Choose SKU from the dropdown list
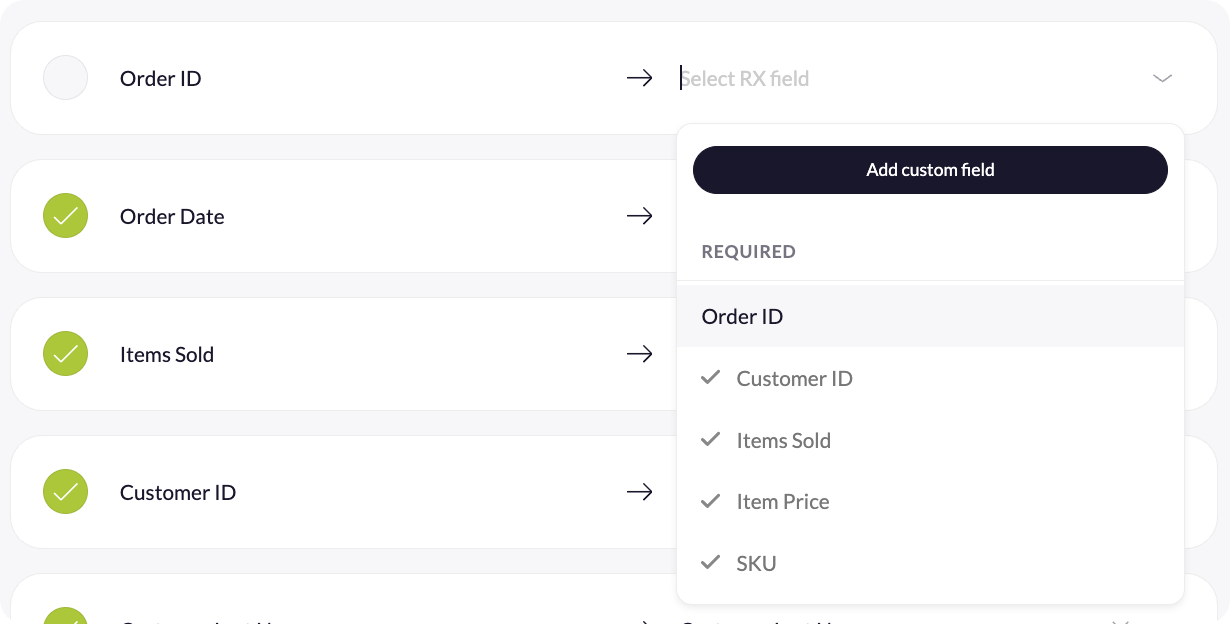 (756, 564)
